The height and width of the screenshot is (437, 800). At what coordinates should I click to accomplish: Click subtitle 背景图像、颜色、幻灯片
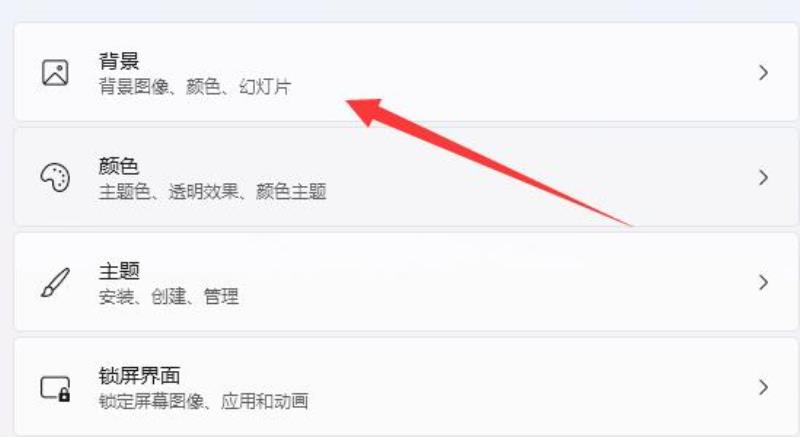[x=195, y=87]
